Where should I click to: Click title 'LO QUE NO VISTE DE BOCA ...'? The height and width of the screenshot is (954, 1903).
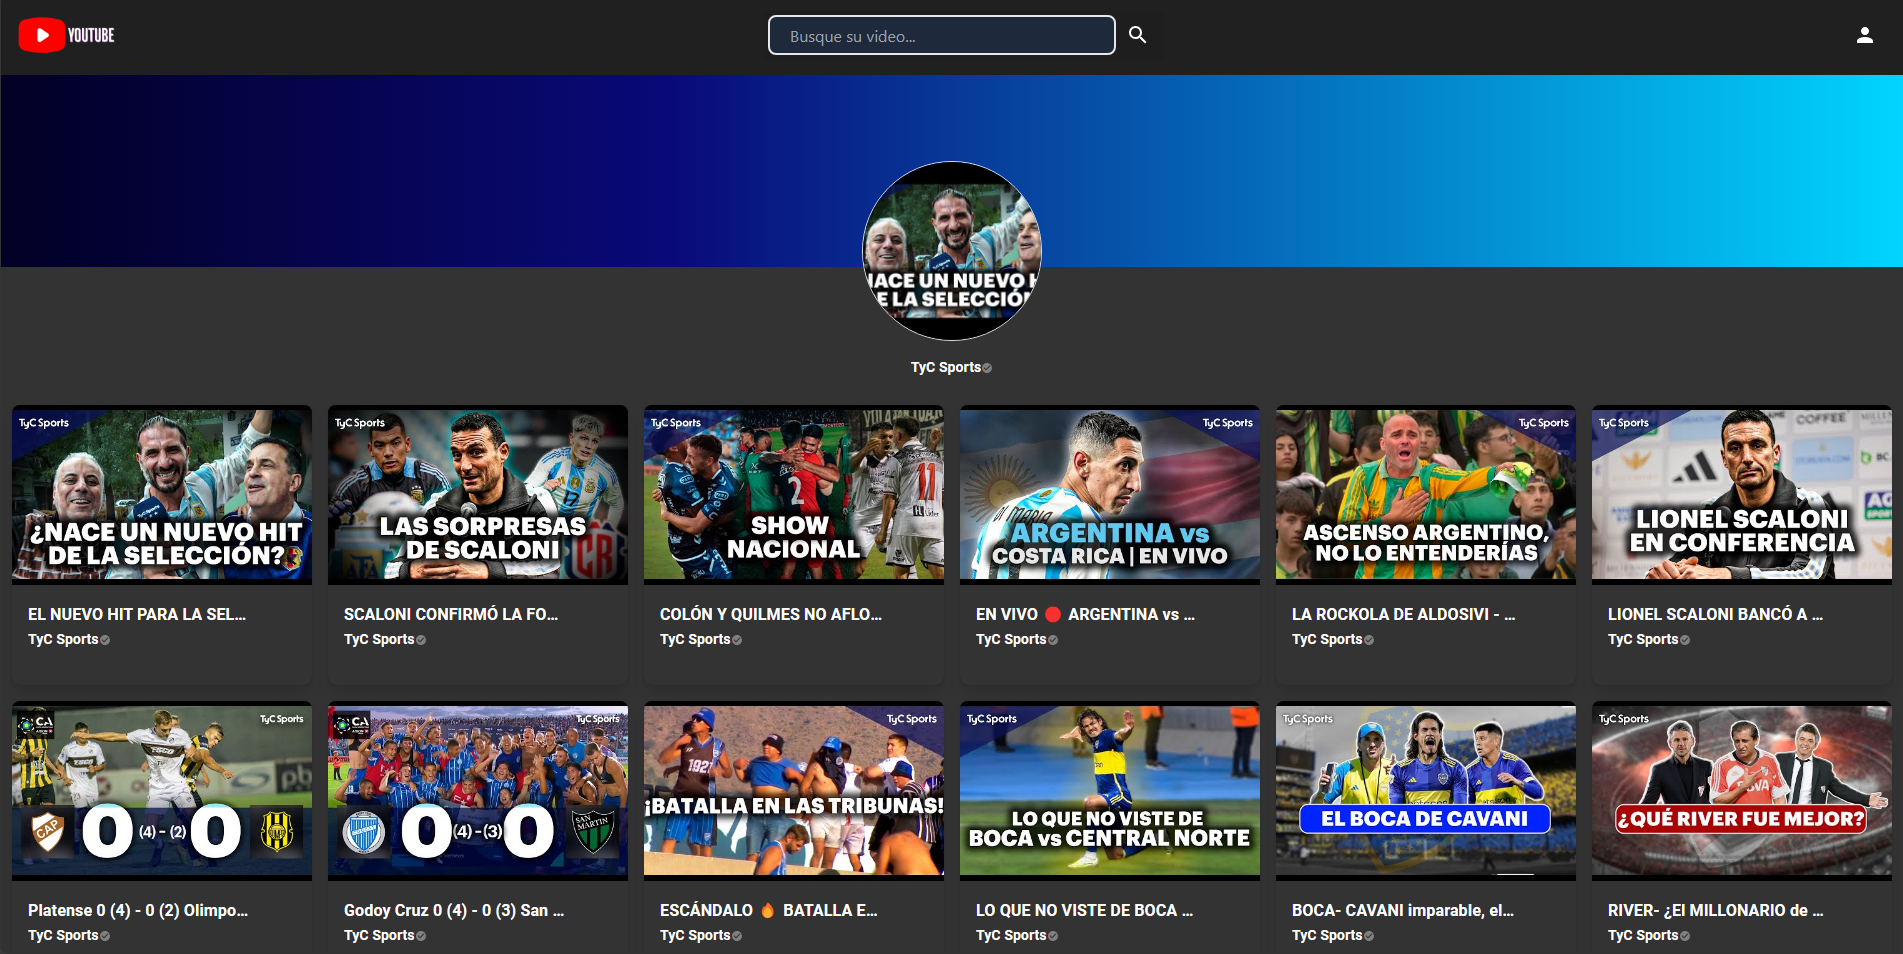(1084, 910)
